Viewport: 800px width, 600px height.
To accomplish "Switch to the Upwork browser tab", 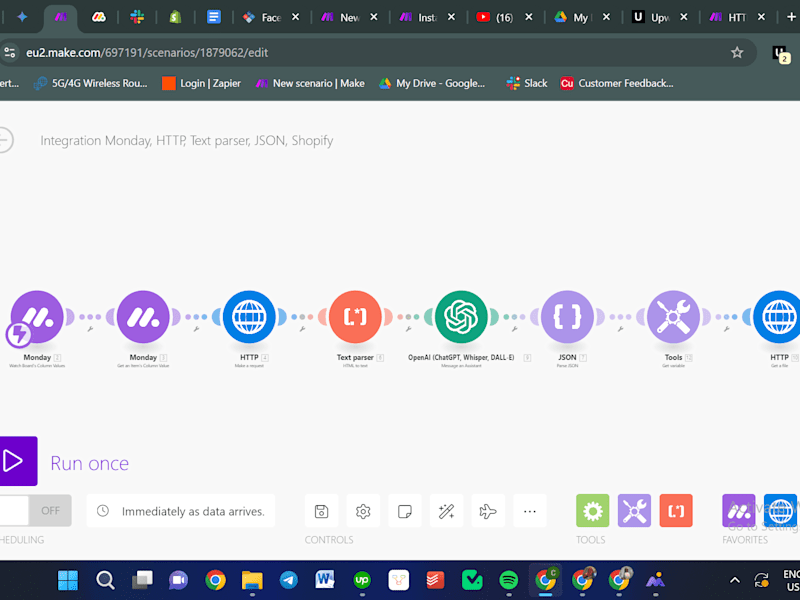I will pos(658,17).
